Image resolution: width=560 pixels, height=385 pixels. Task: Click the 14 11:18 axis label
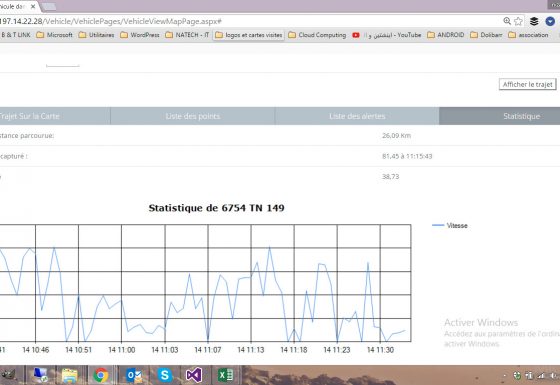tap(294, 350)
